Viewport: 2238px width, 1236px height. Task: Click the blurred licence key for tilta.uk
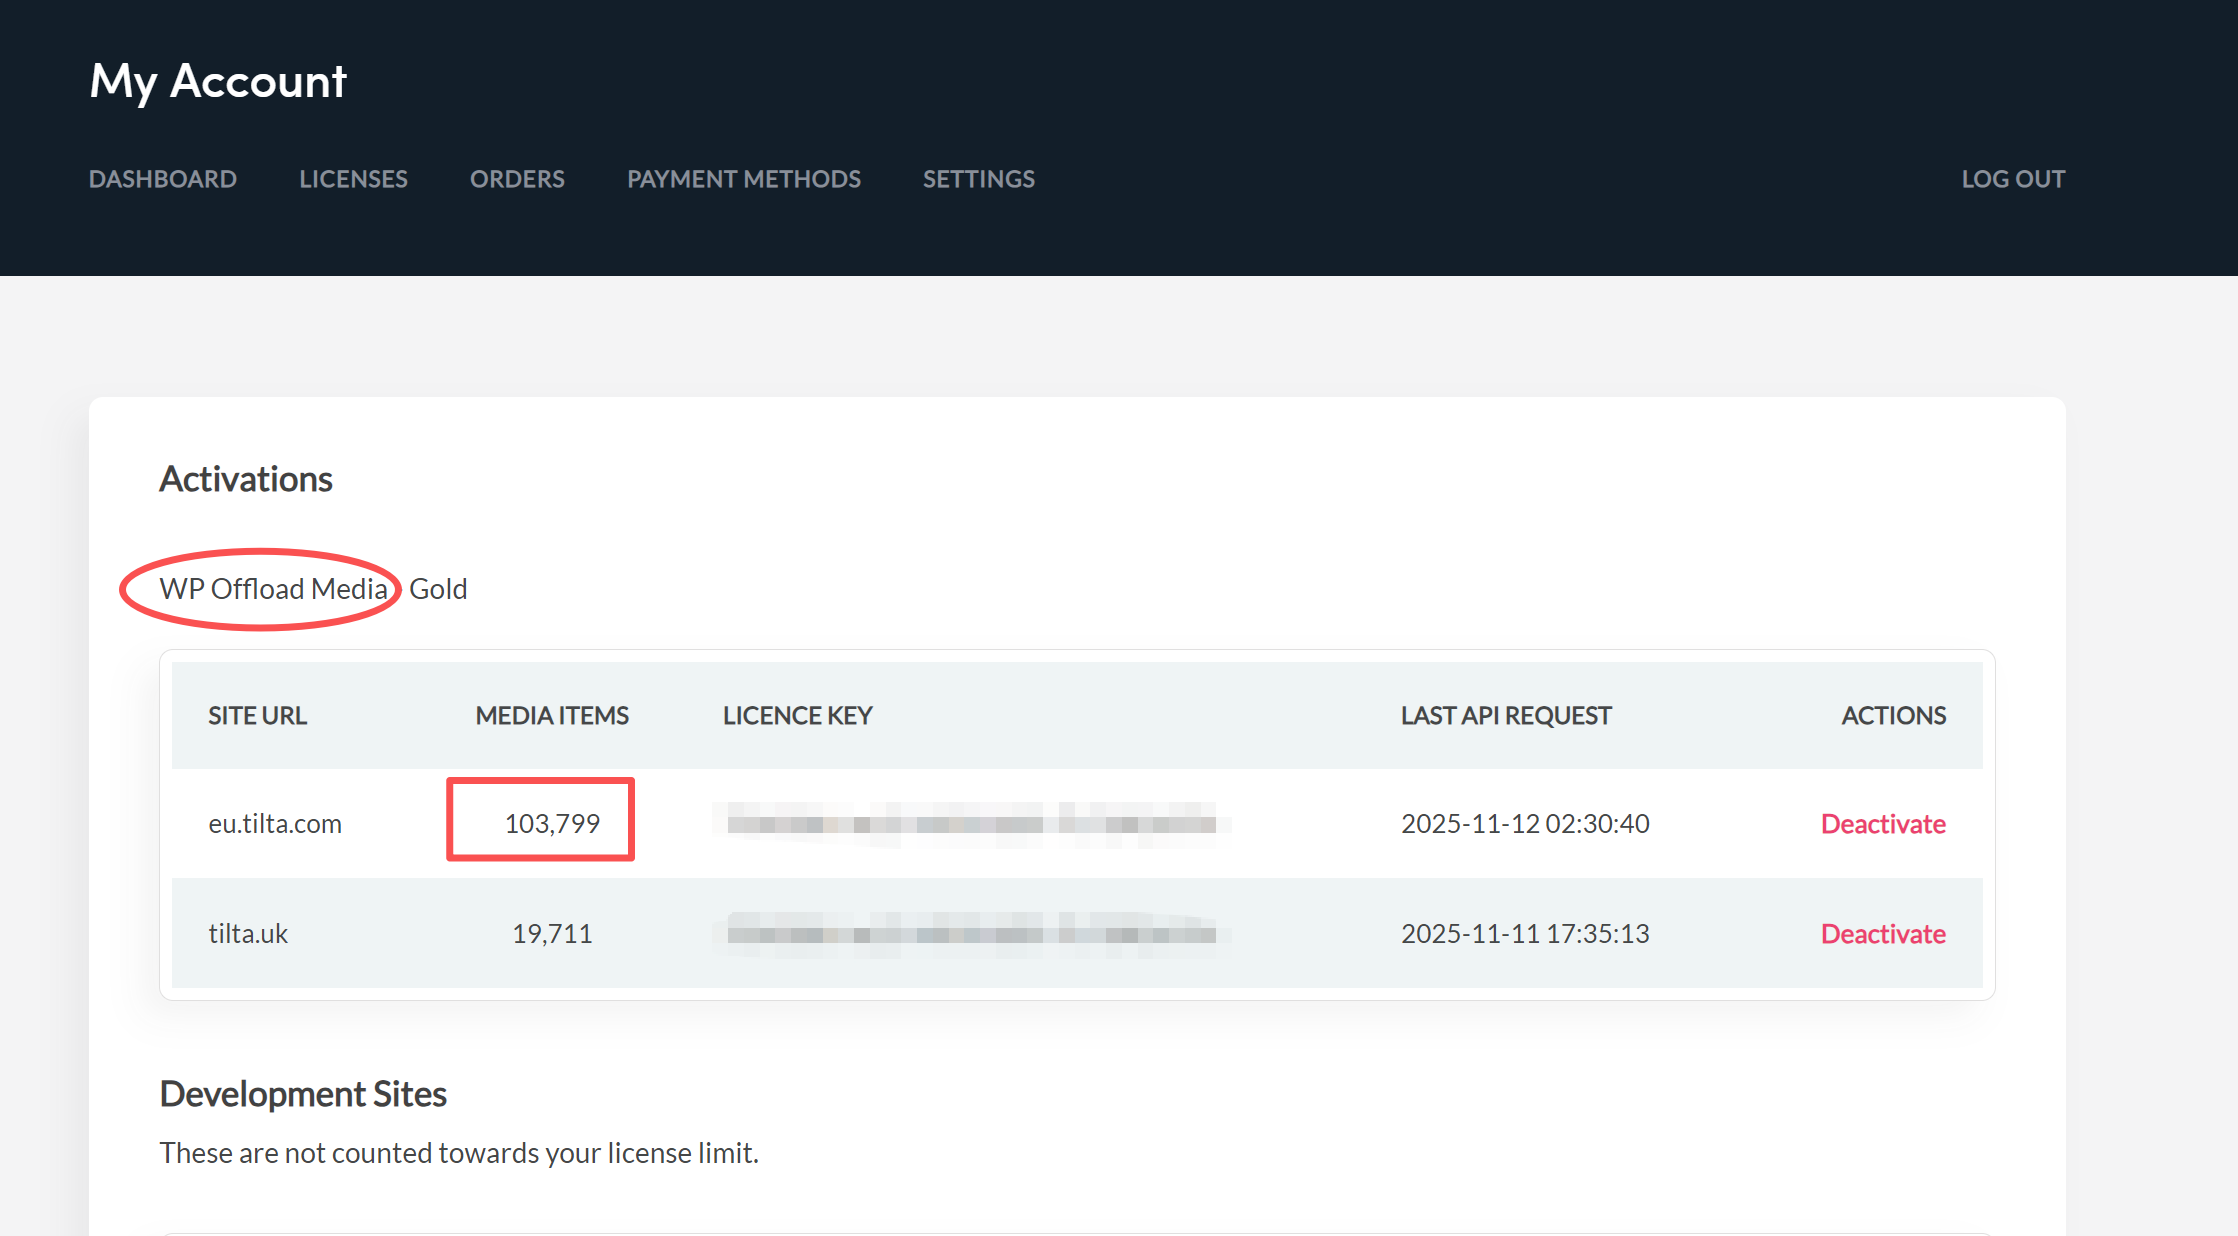(x=970, y=934)
